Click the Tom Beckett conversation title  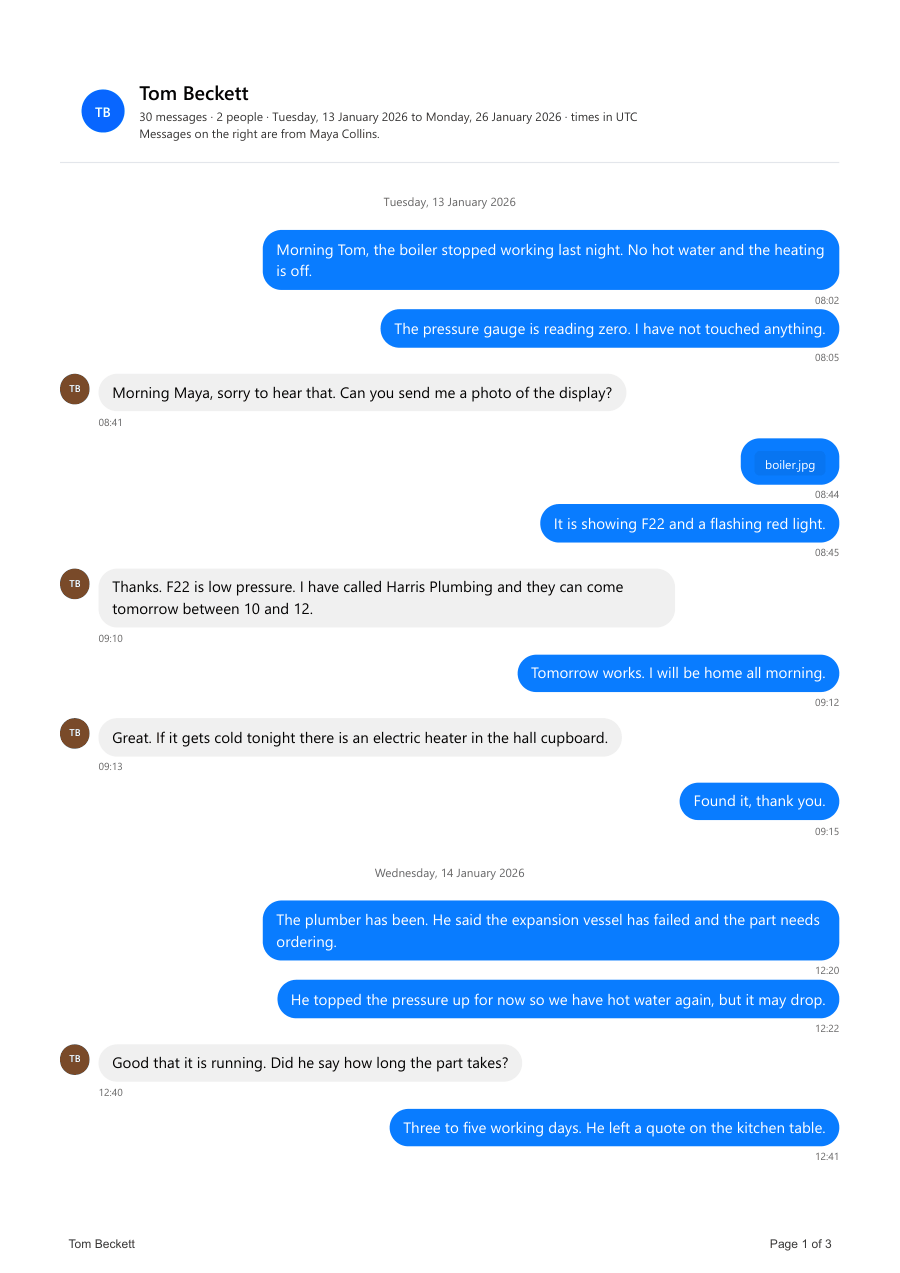tap(194, 94)
